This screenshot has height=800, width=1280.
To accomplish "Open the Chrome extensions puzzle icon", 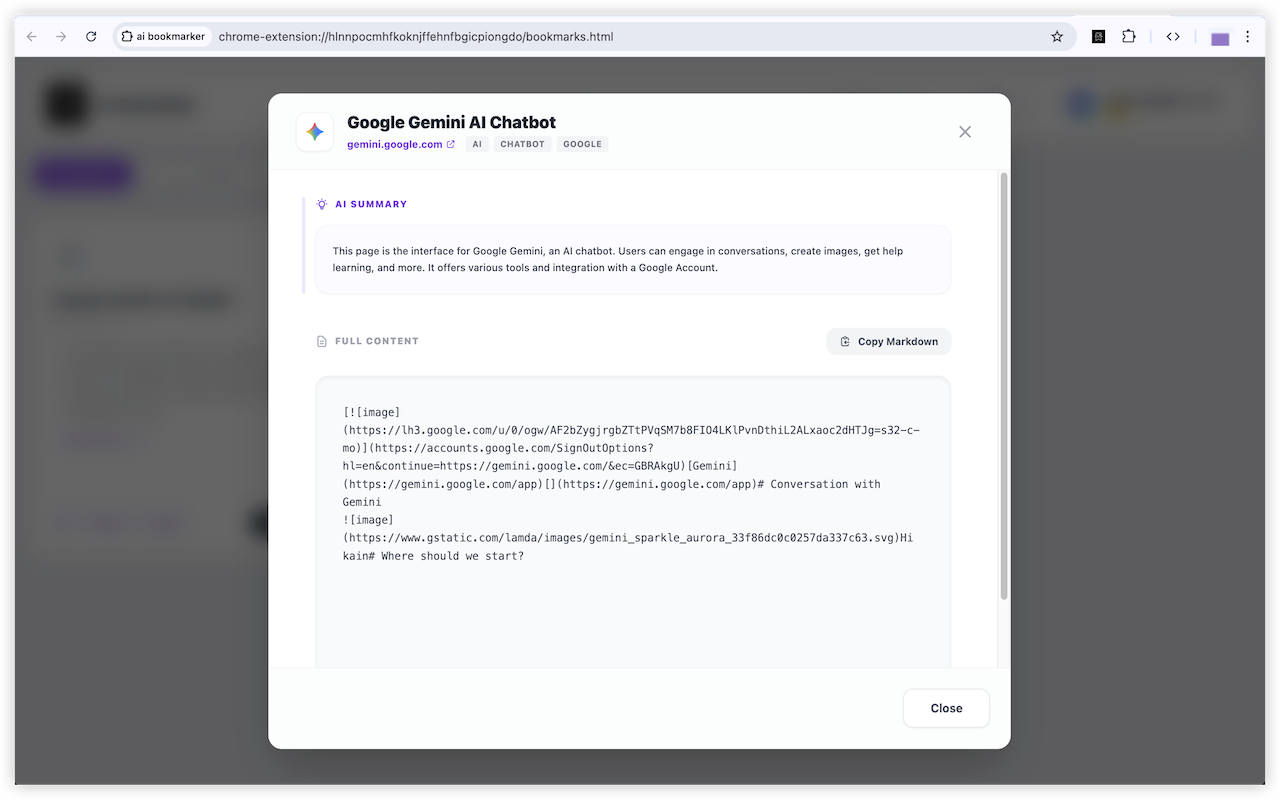I will coord(1128,36).
